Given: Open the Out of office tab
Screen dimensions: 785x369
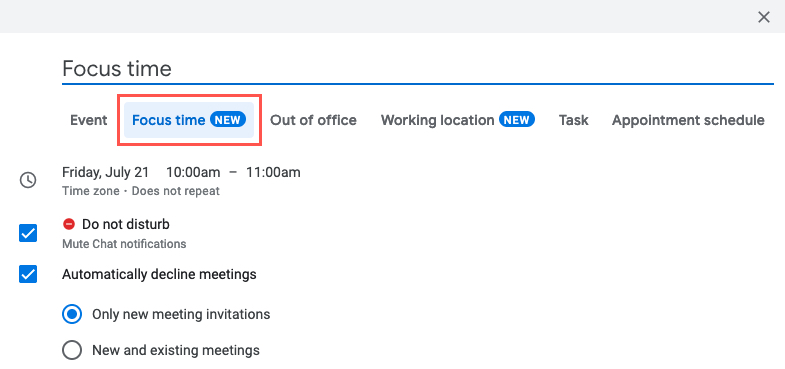Looking at the screenshot, I should coord(313,120).
